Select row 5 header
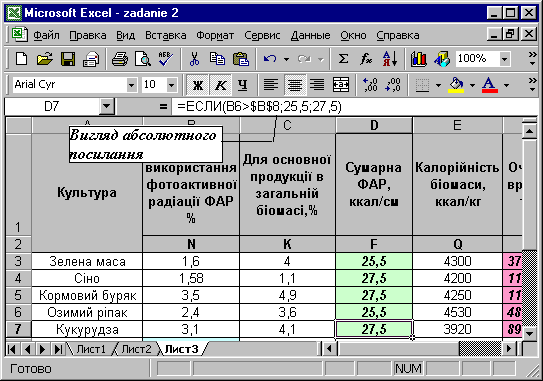Viewport: 543px width, 381px height. click(x=18, y=295)
